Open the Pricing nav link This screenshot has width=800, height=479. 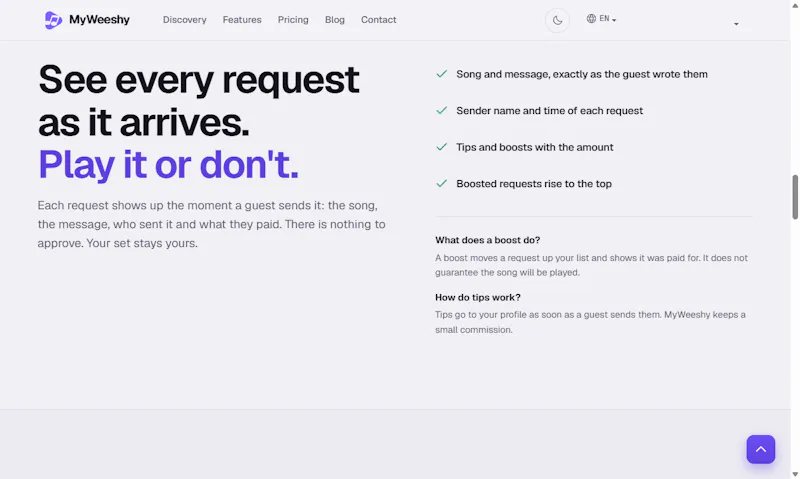pyautogui.click(x=293, y=20)
